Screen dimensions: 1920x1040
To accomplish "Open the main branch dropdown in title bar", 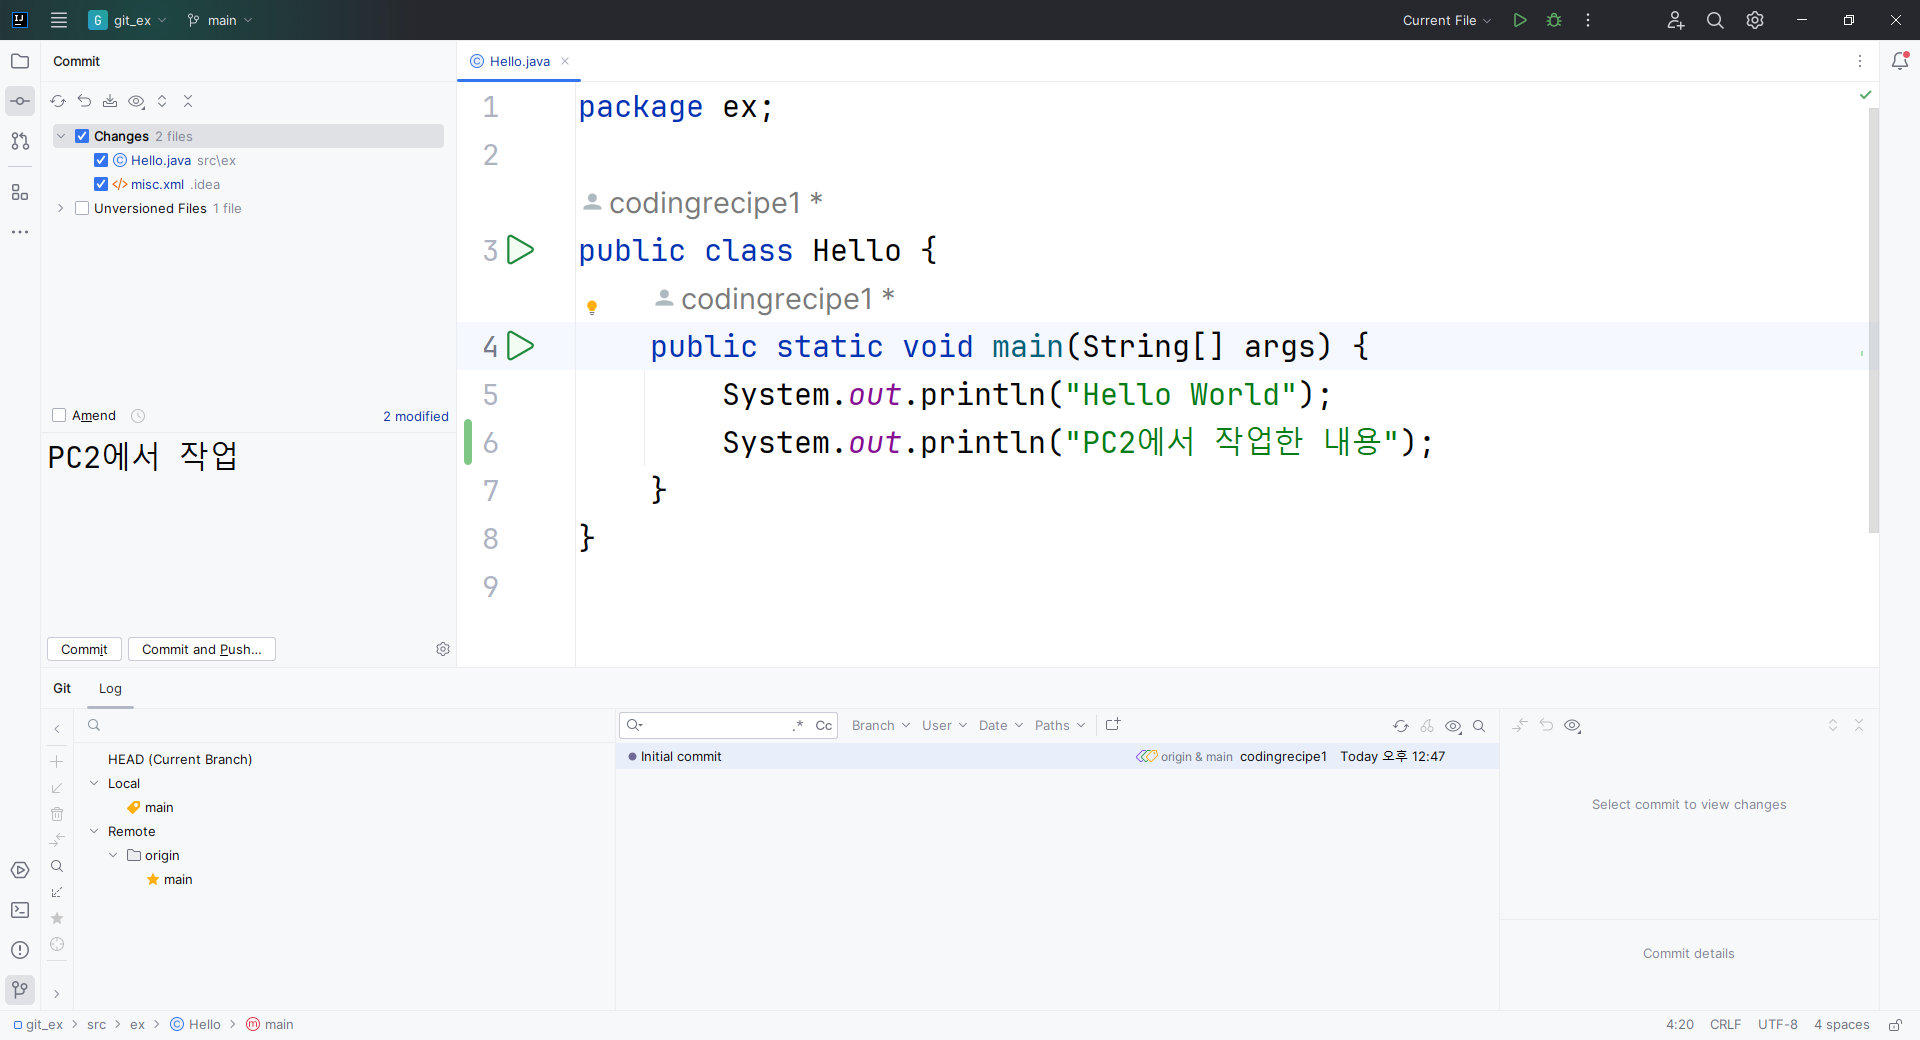I will [220, 20].
